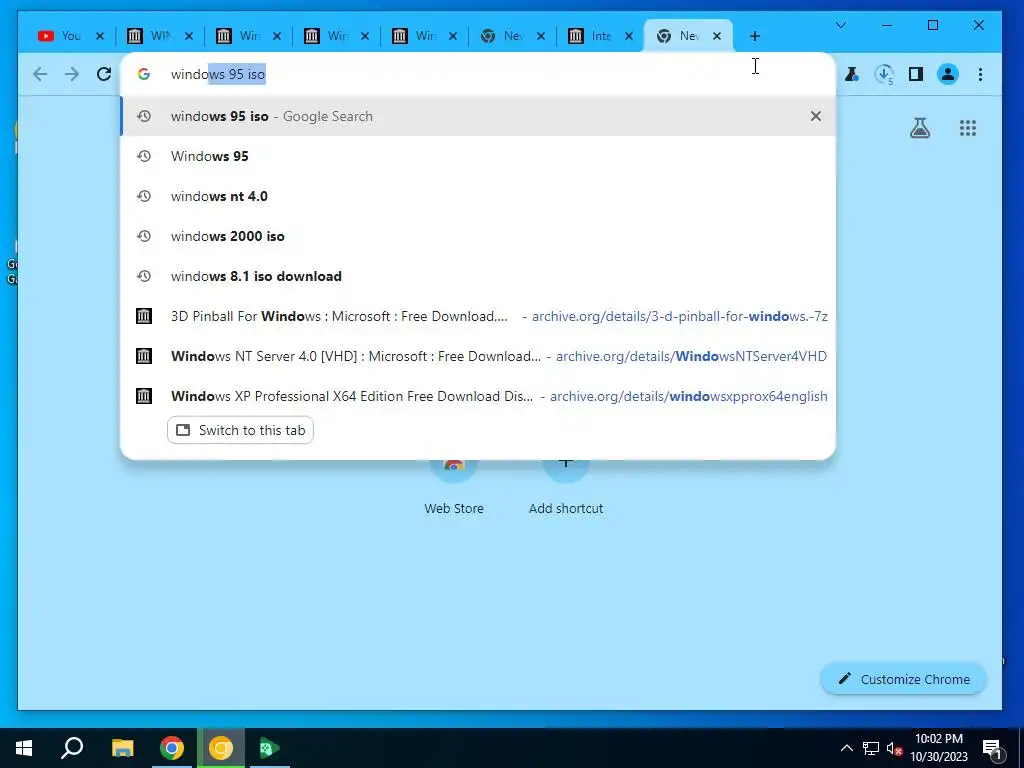Click the yellow Chrome Canary taskbar icon
This screenshot has width=1024, height=768.
click(x=221, y=748)
